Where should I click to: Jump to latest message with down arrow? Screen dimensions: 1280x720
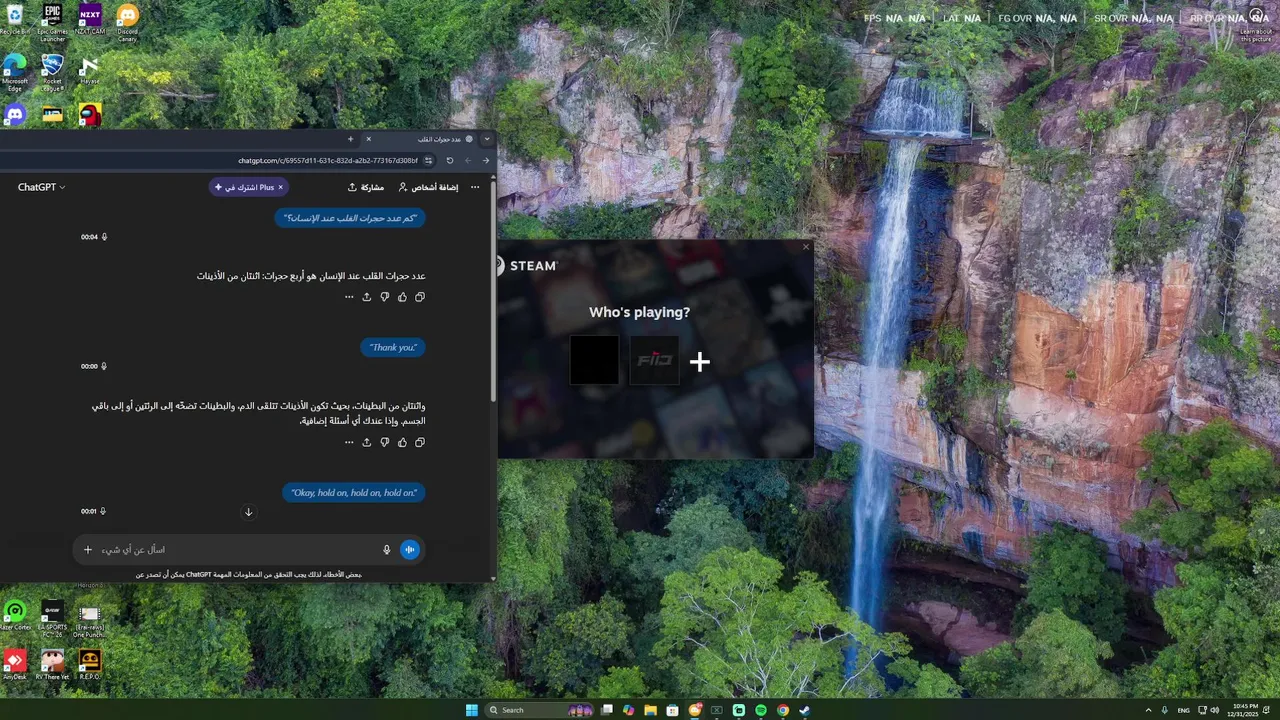click(x=248, y=512)
